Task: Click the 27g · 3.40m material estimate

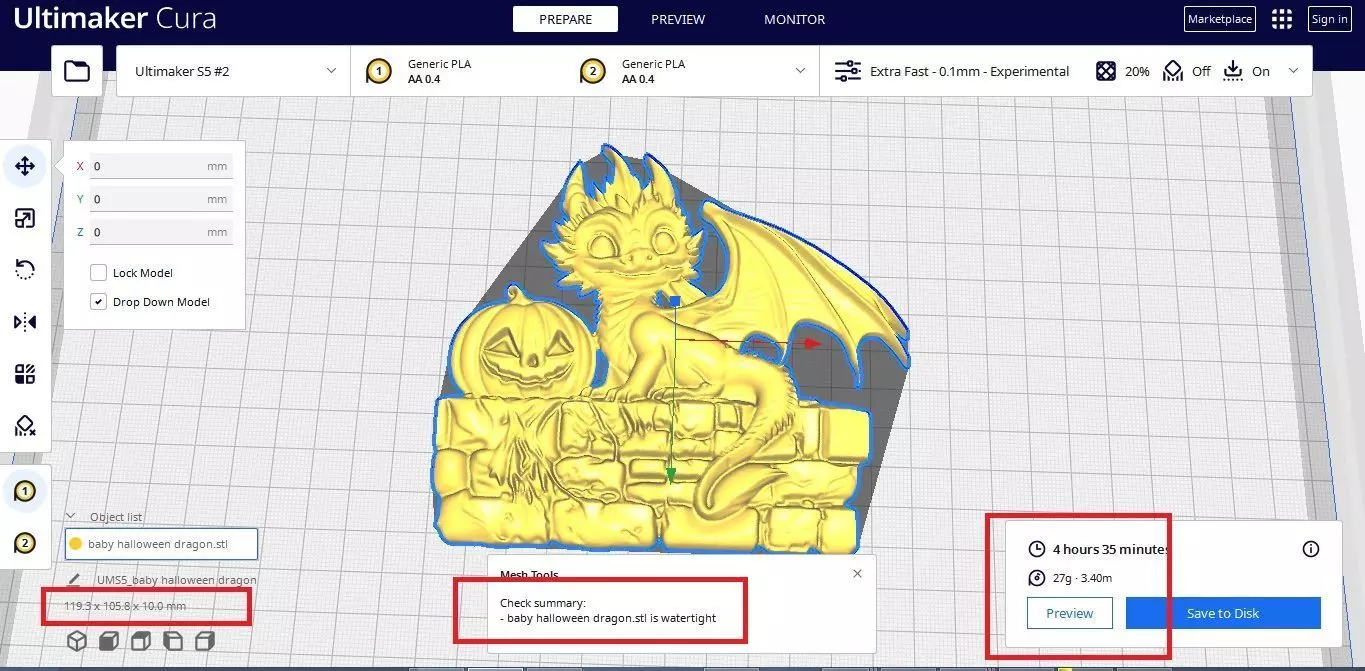Action: coord(1082,578)
